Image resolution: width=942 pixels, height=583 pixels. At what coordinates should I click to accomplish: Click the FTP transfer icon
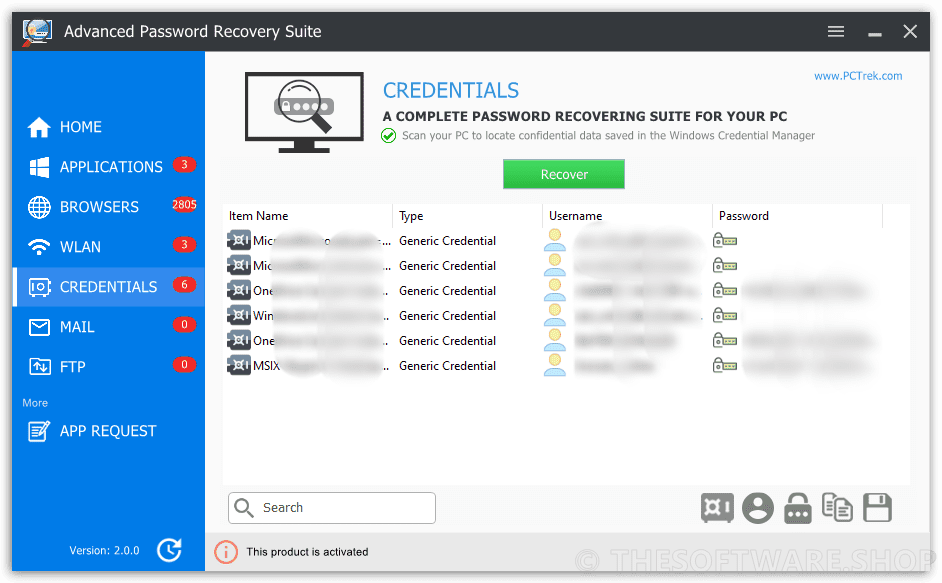pos(40,366)
